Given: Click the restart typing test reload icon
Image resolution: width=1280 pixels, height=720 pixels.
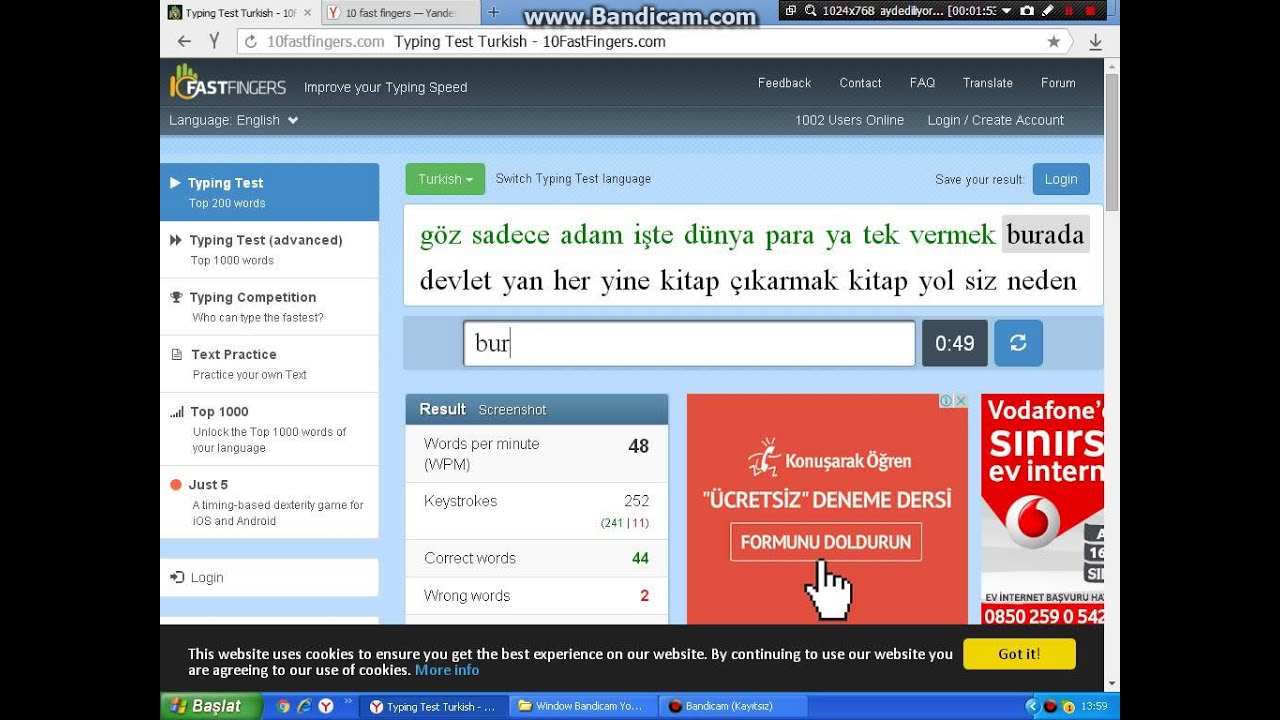Looking at the screenshot, I should coord(1018,343).
